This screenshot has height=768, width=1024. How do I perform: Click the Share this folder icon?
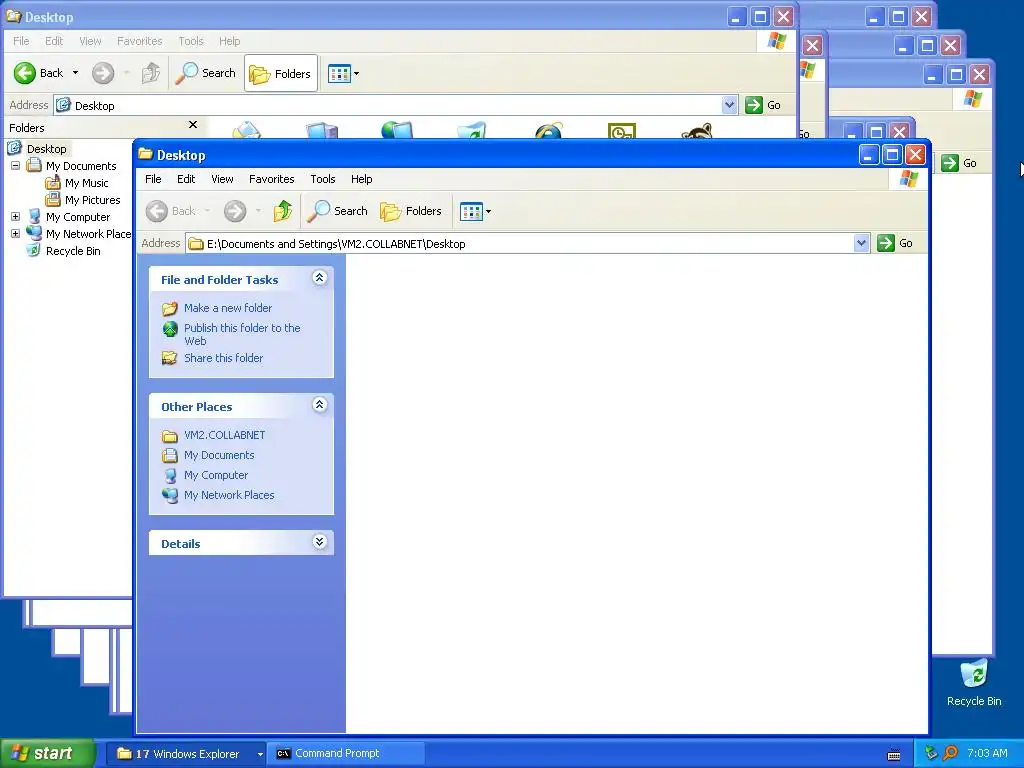pyautogui.click(x=170, y=358)
